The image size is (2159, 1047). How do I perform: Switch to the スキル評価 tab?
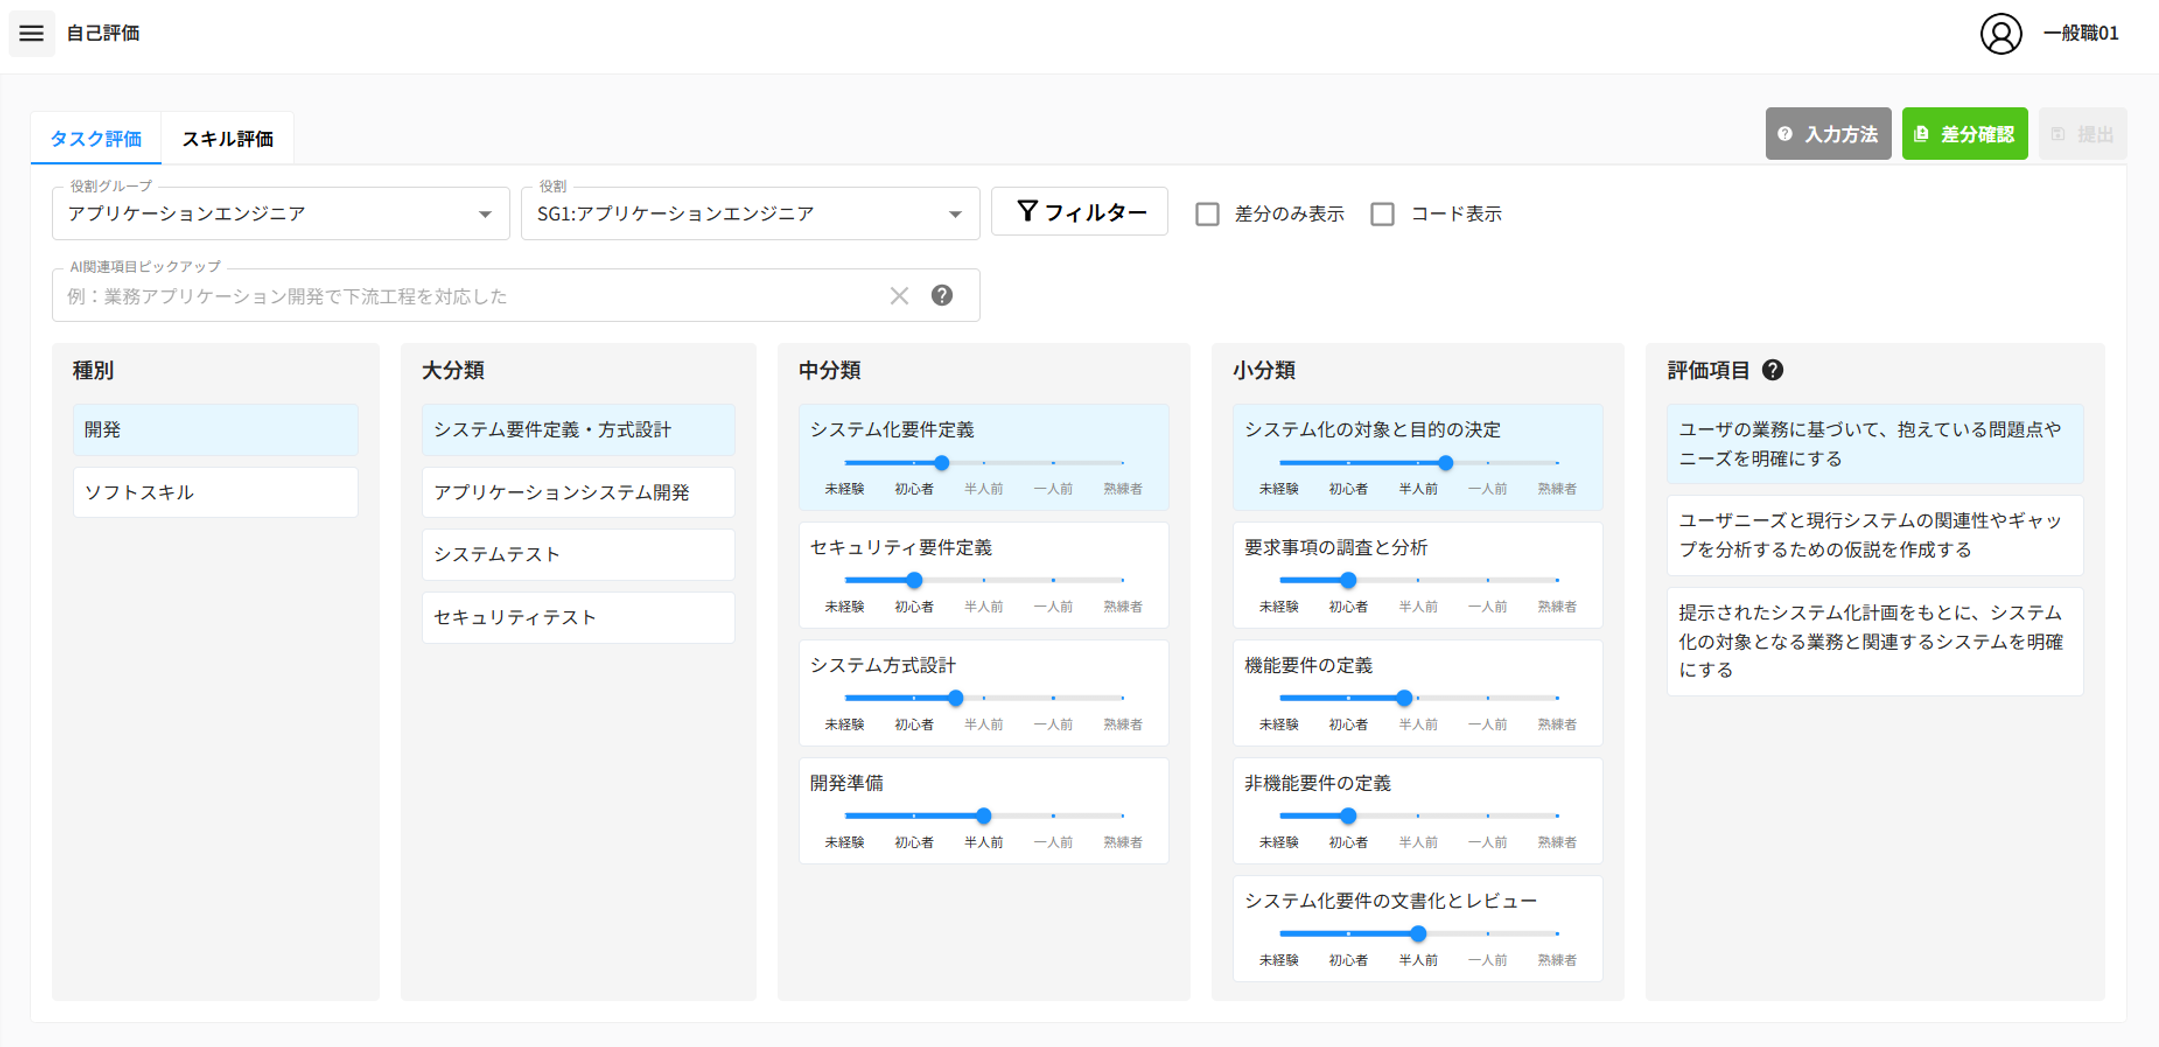(x=227, y=138)
